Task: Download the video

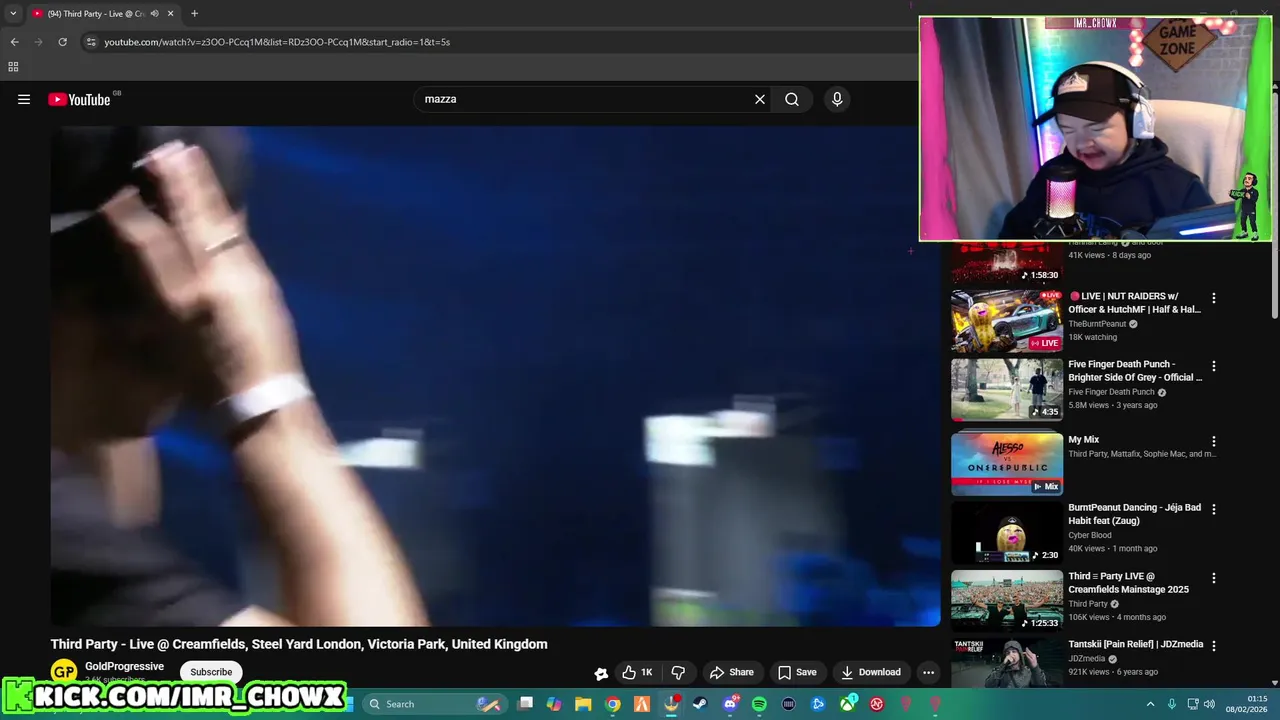Action: (x=871, y=672)
